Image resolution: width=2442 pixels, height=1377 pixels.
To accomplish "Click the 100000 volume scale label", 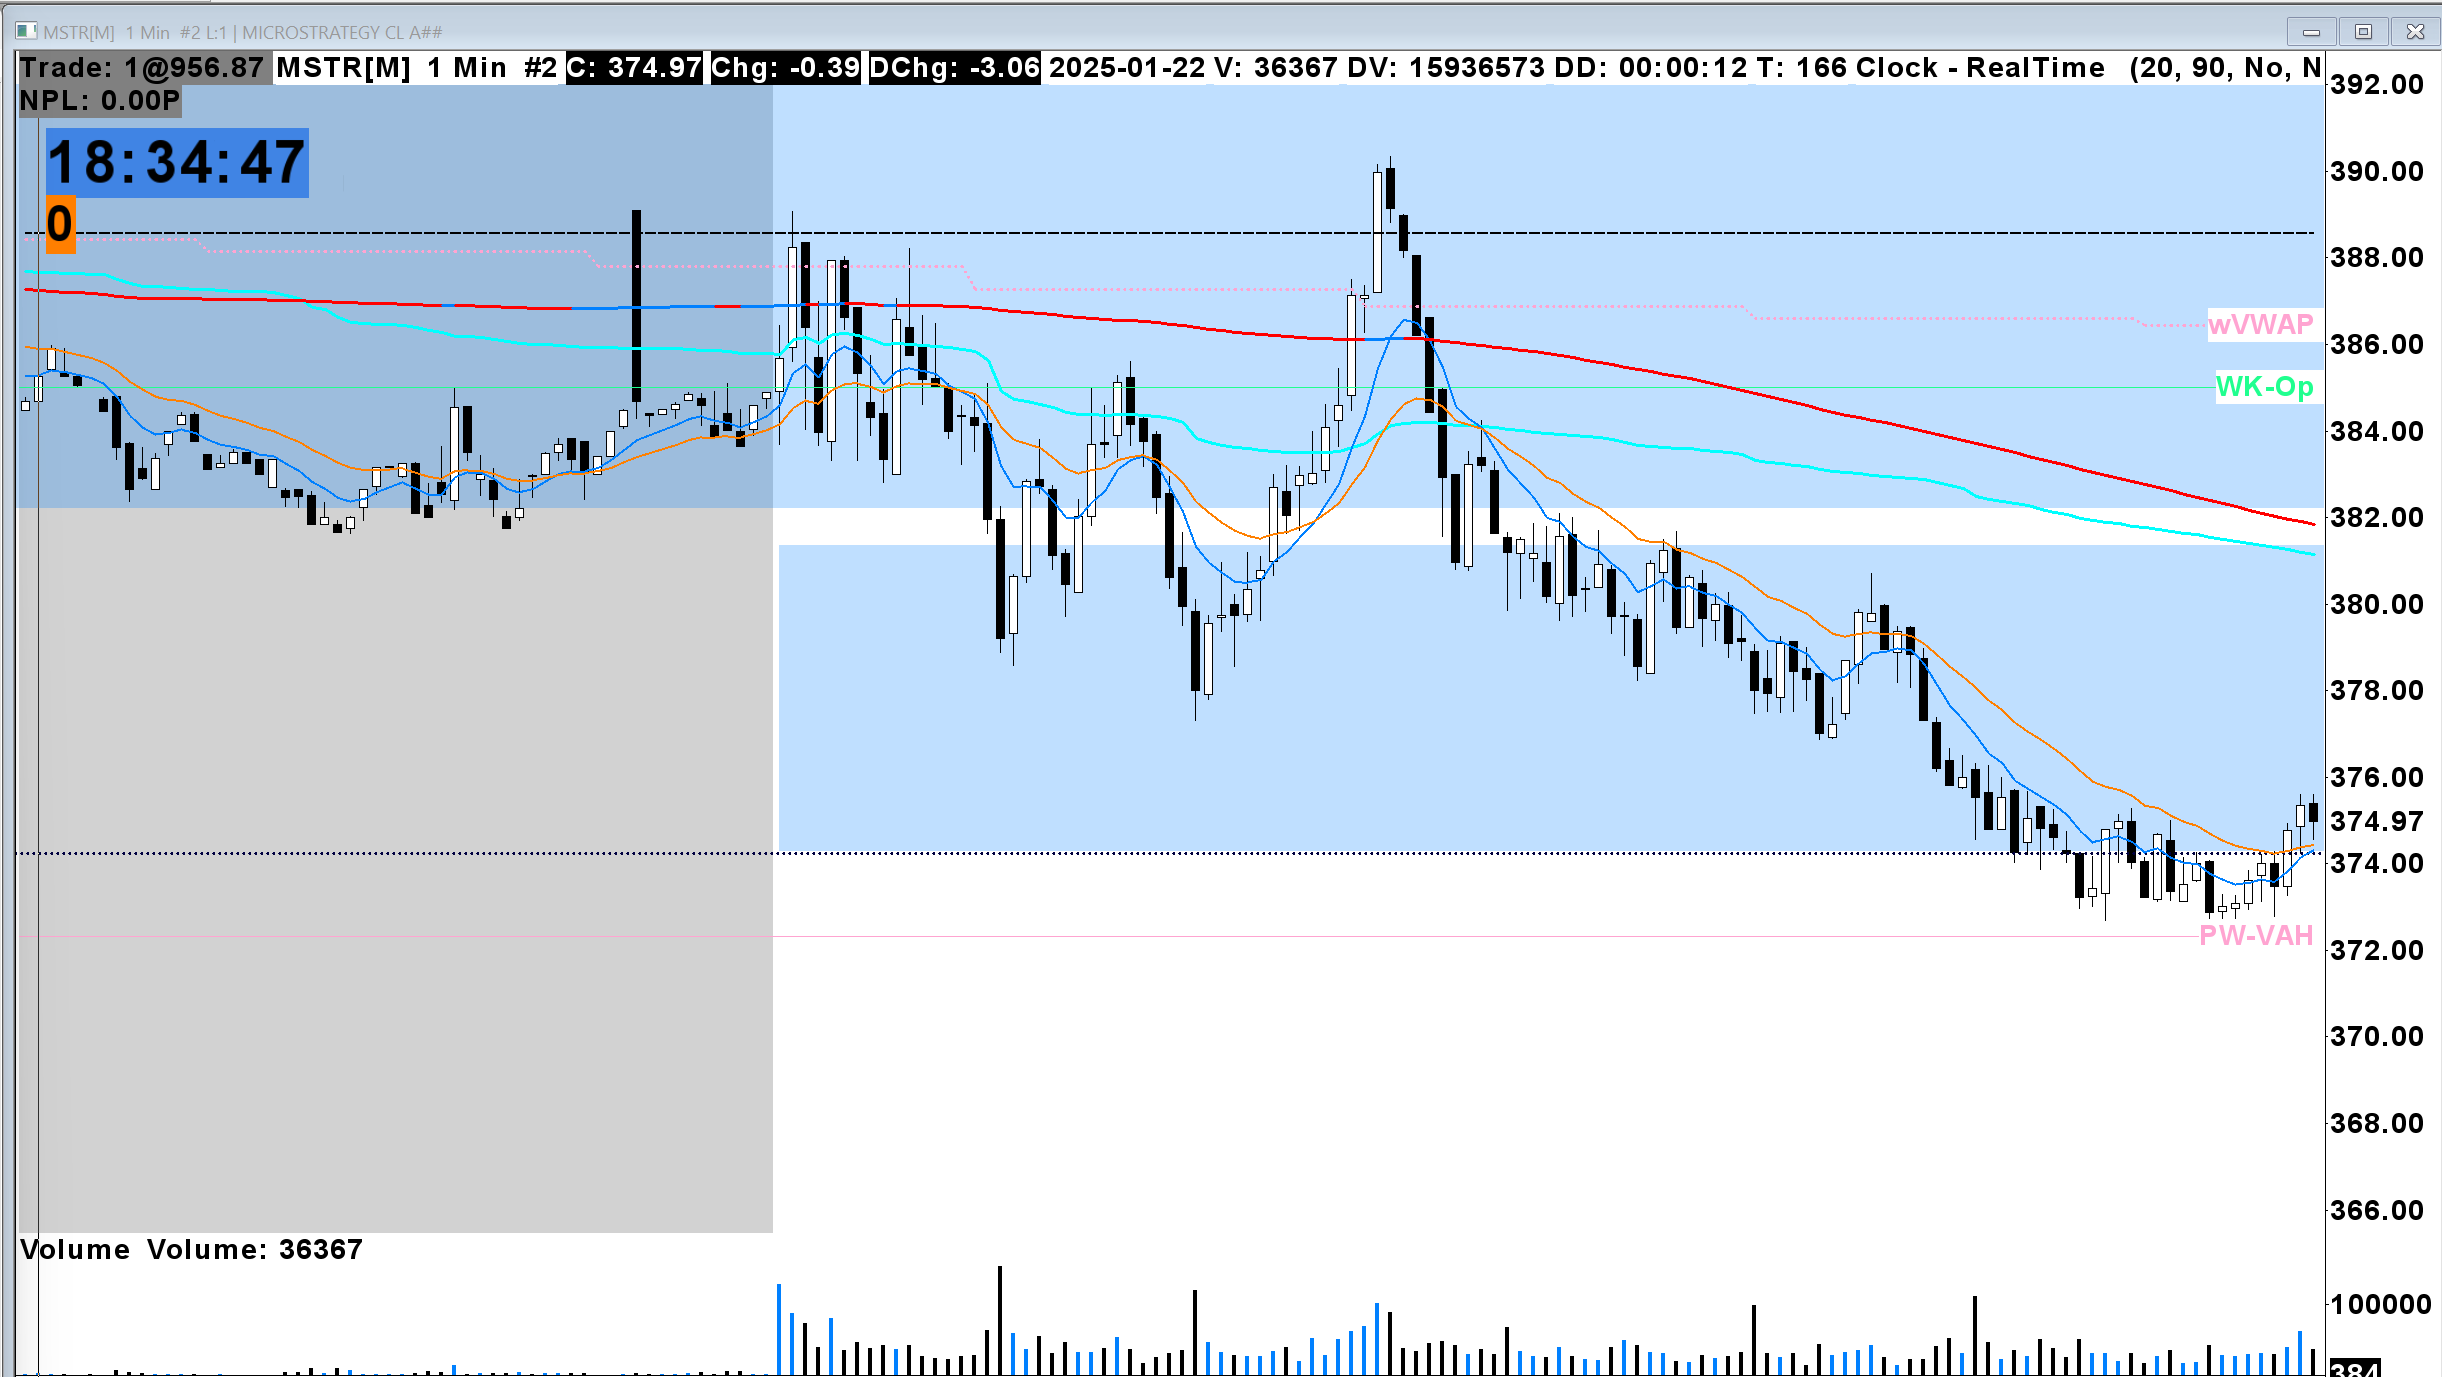I will click(x=2380, y=1305).
